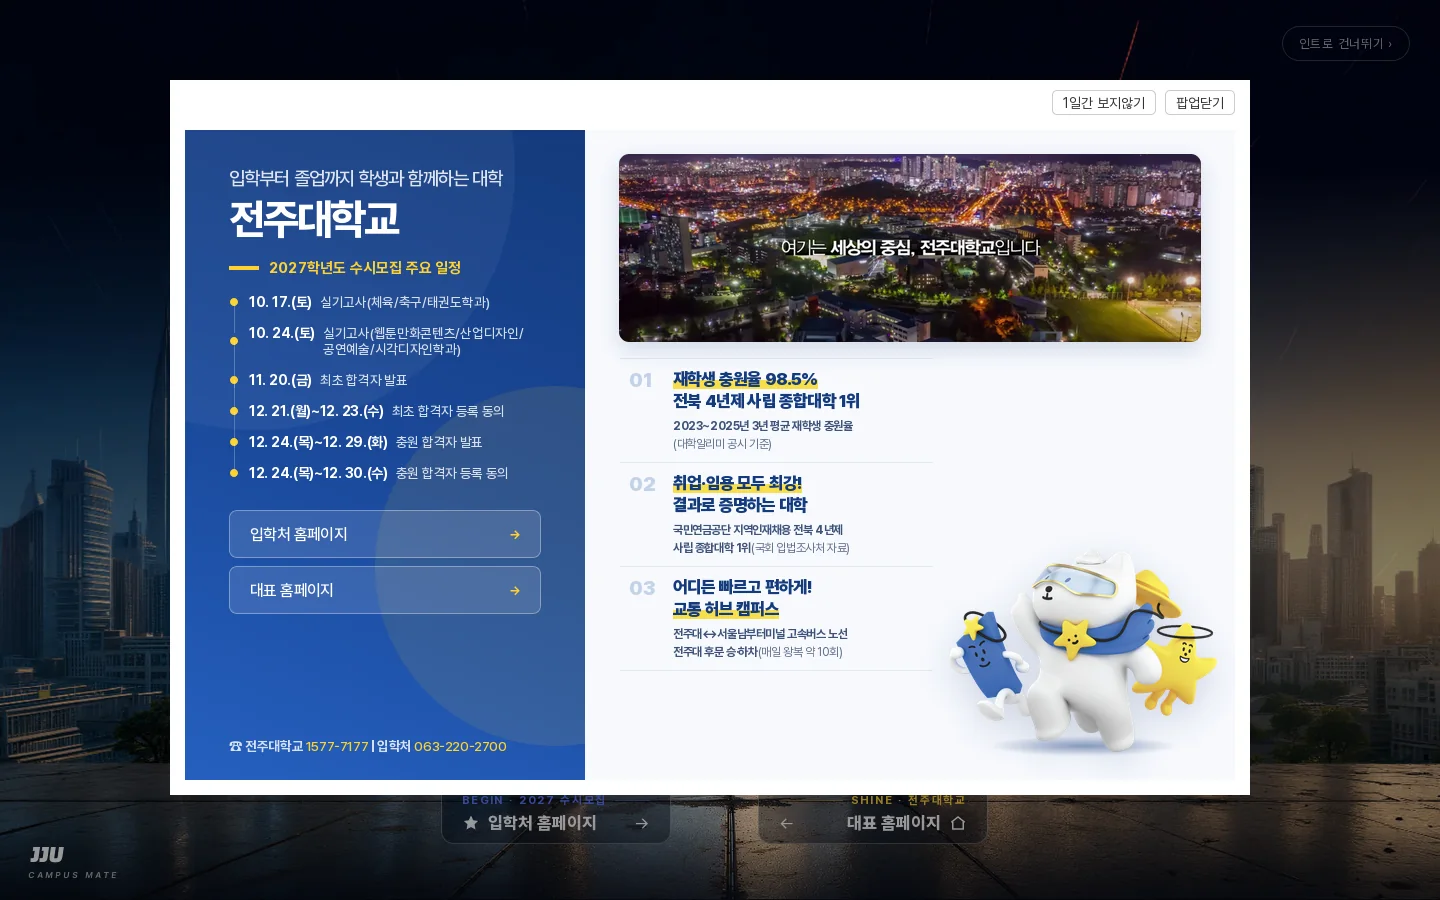Click the JJU Campus Mate logo
Viewport: 1440px width, 900px height.
tap(73, 862)
